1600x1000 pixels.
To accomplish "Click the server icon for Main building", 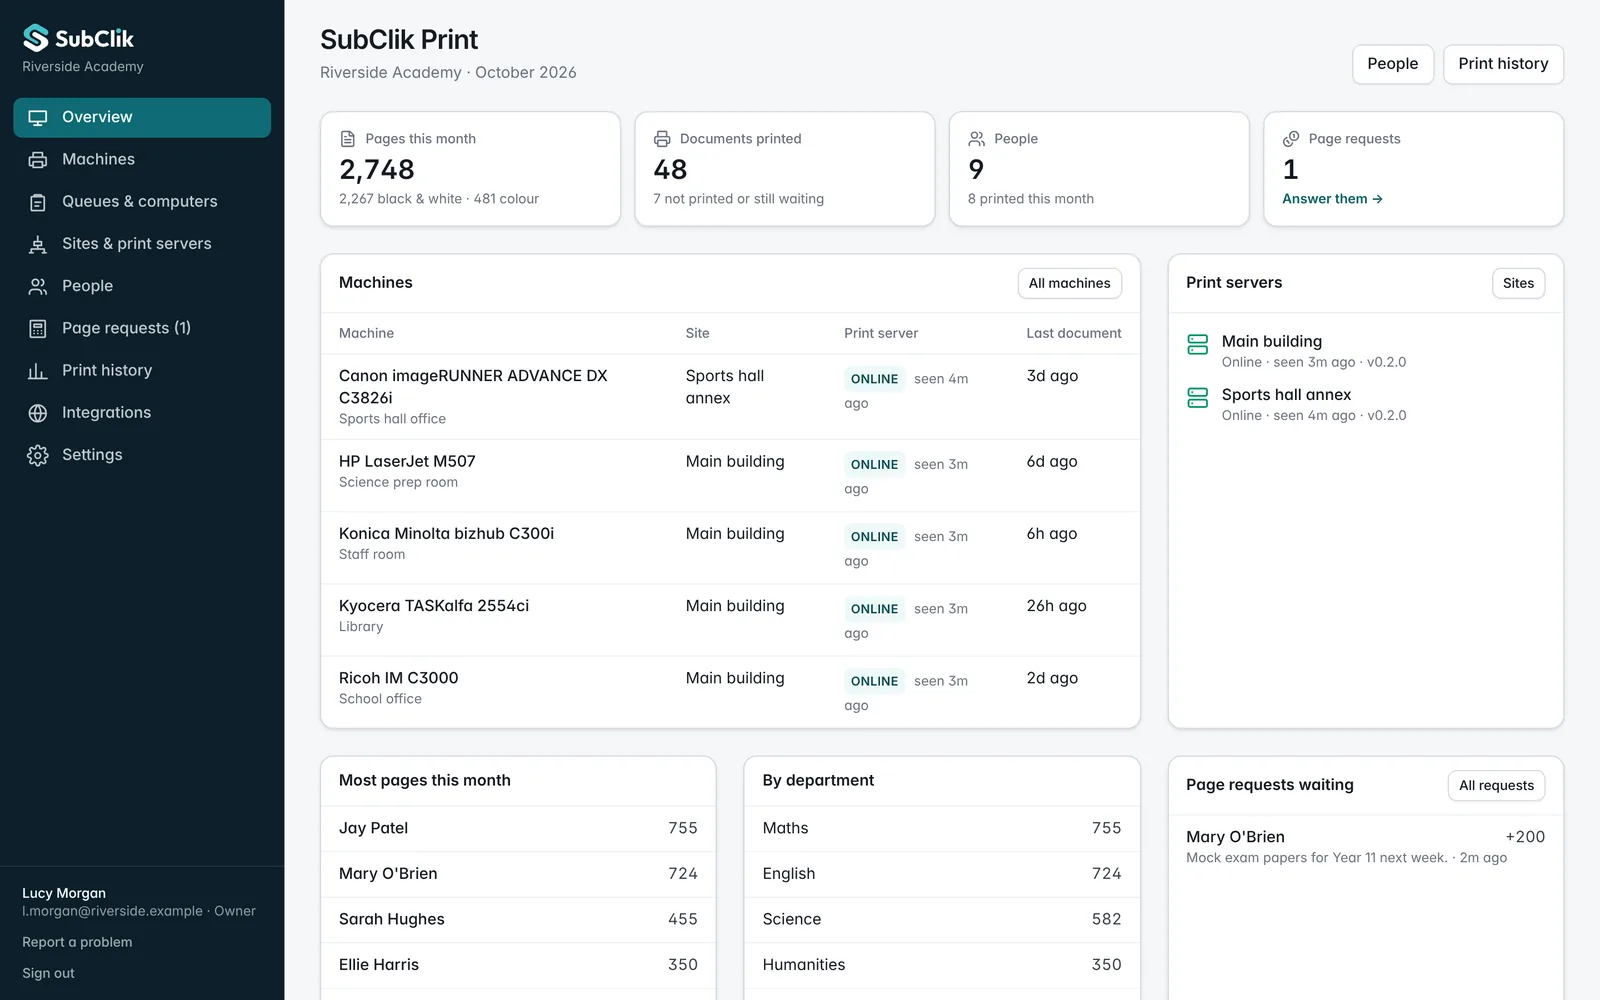I will click(1198, 345).
